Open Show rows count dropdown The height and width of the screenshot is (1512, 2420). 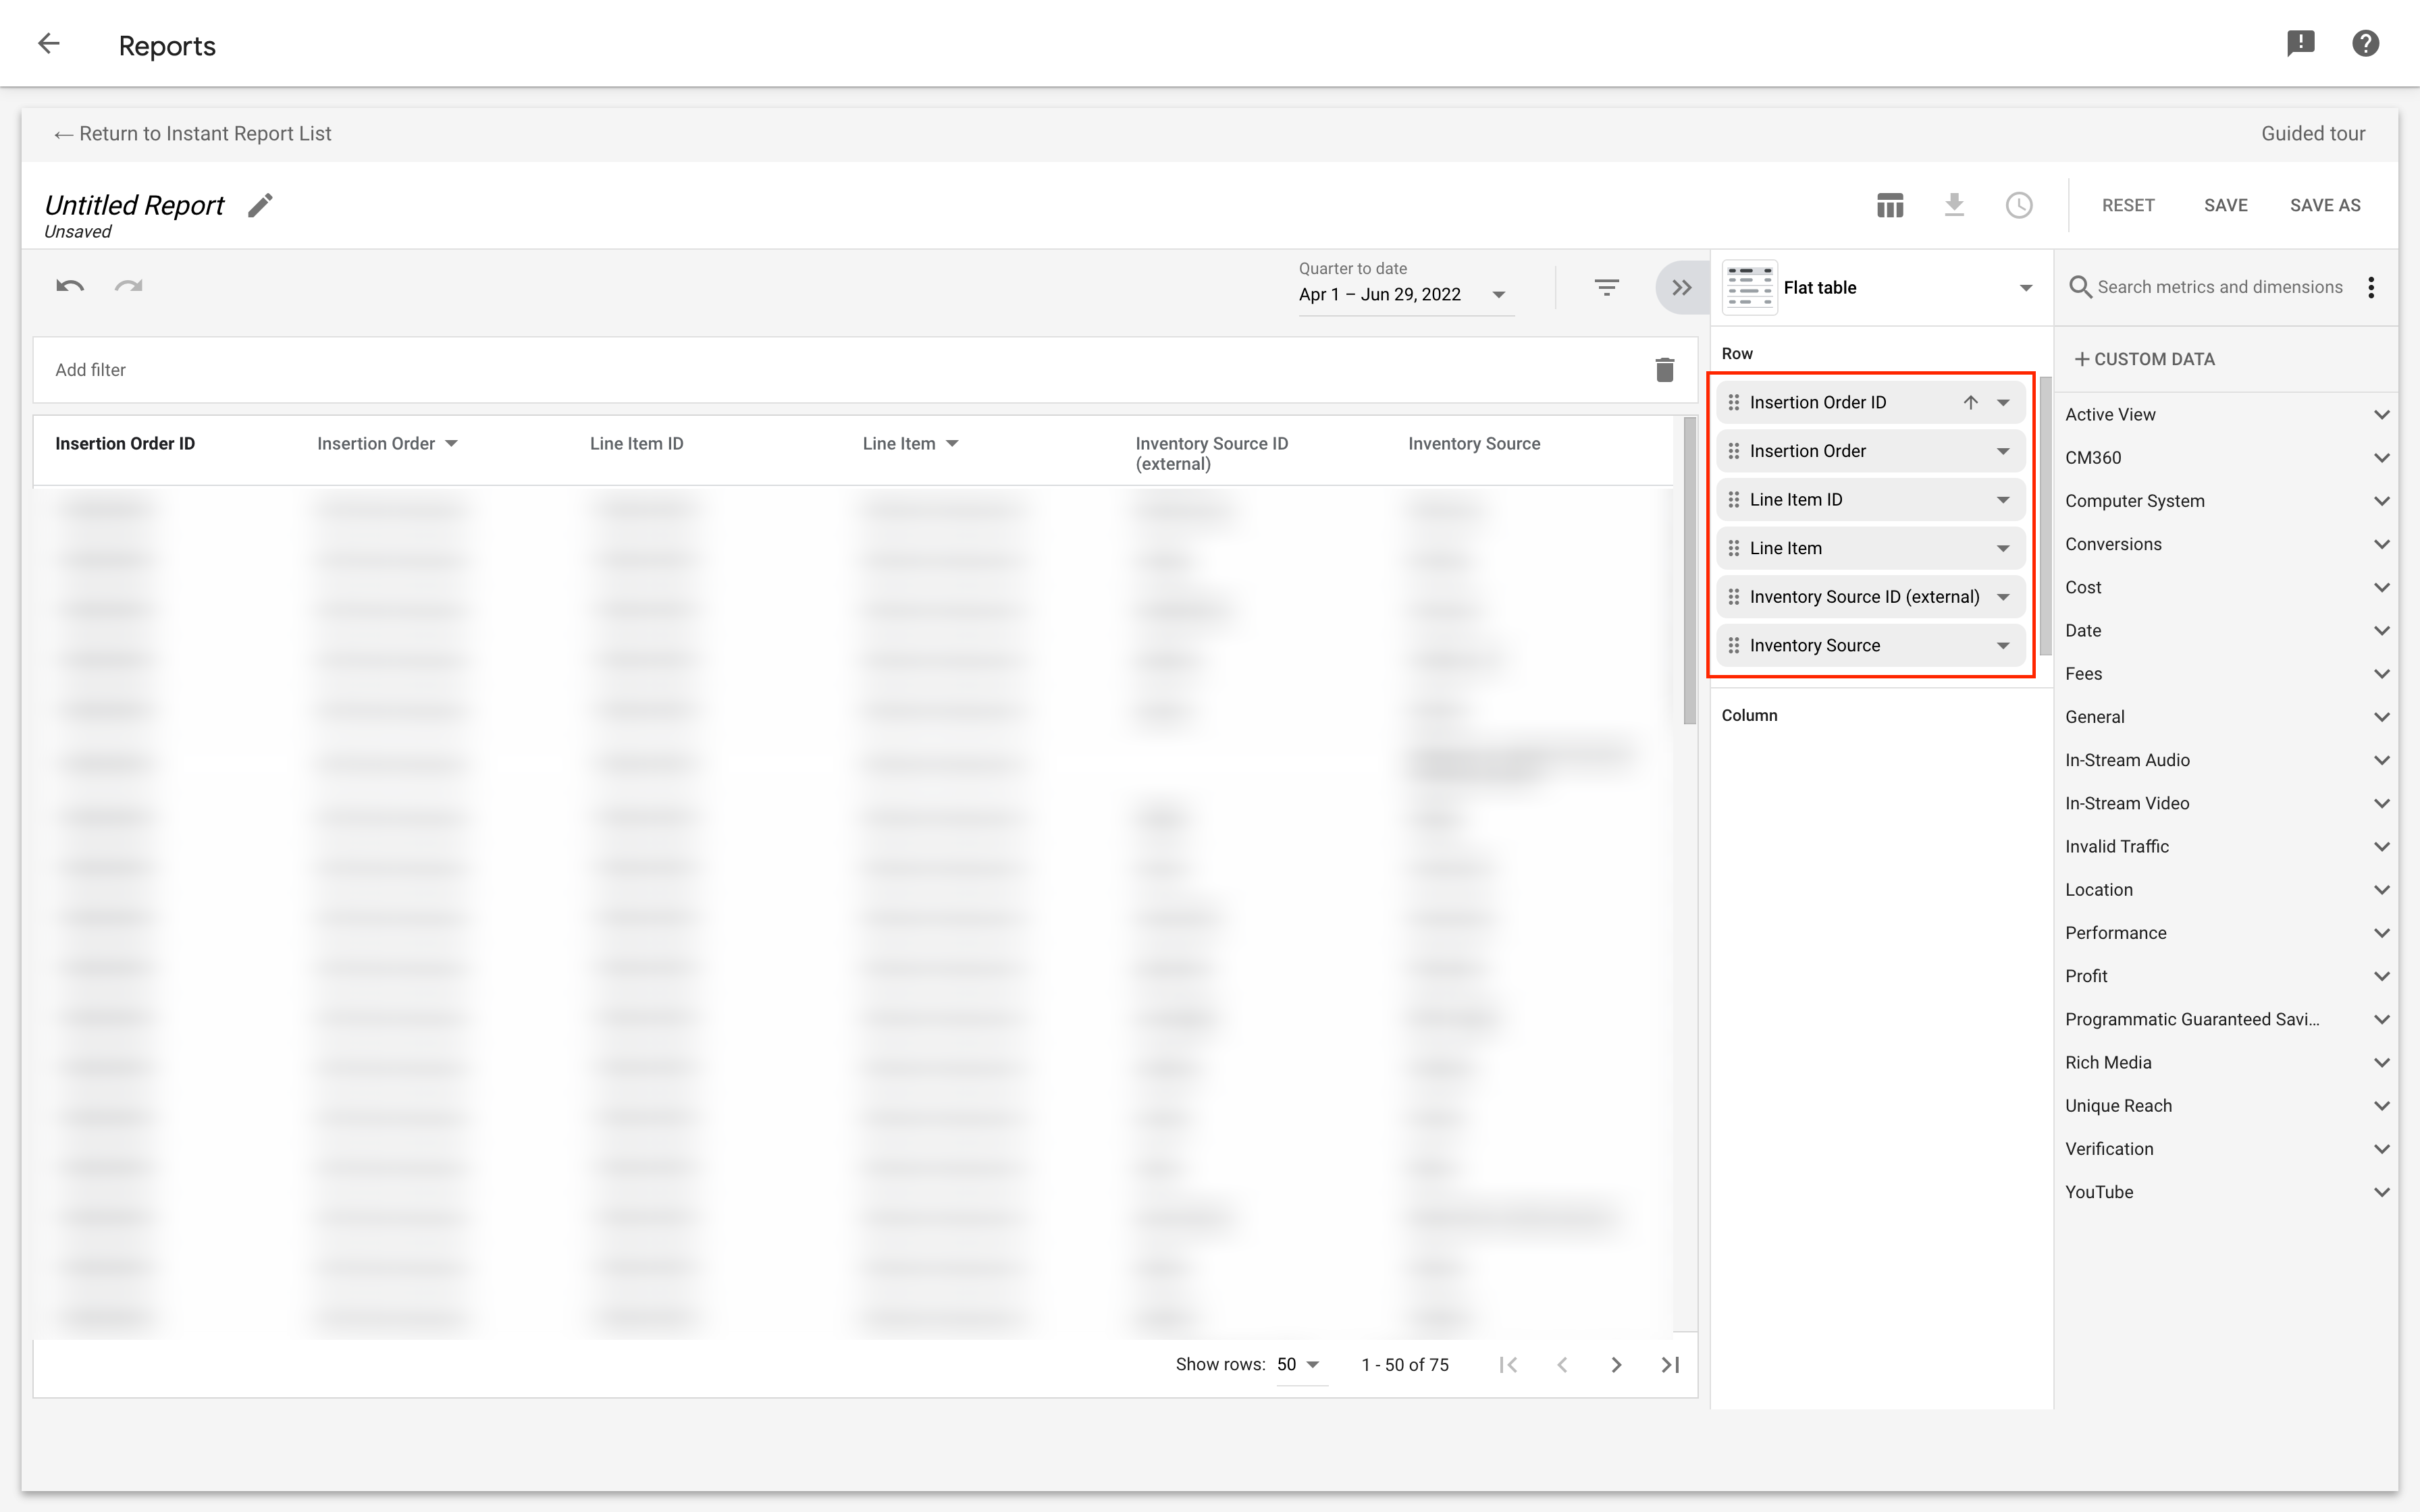click(x=1299, y=1365)
